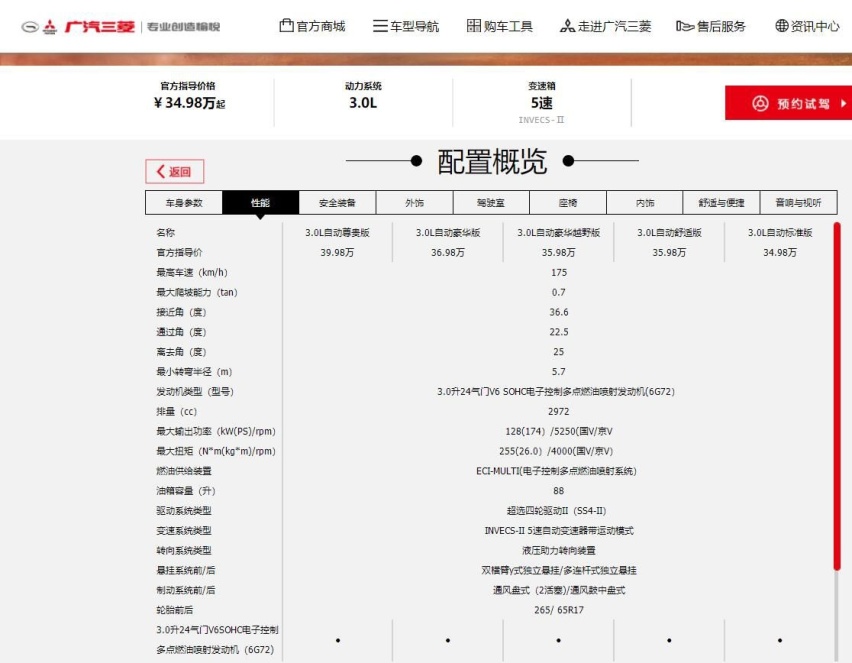This screenshot has height=663, width=852.
Task: Click the 悬挂系统前/后 row label
Action: [x=185, y=570]
